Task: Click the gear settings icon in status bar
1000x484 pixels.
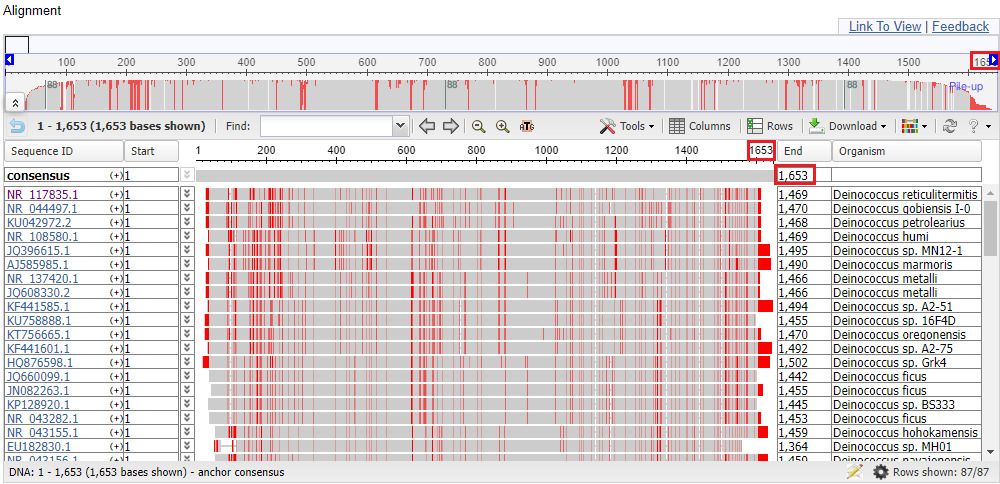Action: [x=881, y=473]
